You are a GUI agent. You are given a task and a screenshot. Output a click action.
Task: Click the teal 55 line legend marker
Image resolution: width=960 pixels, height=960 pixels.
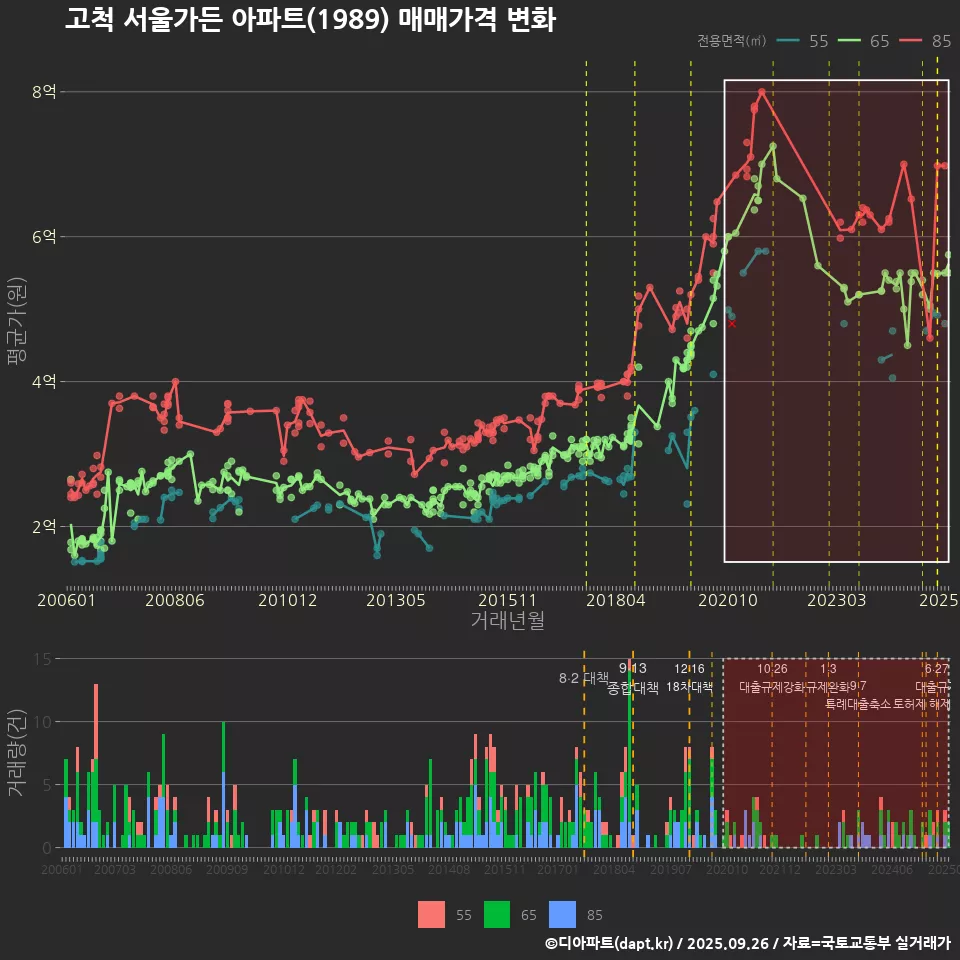[x=788, y=41]
